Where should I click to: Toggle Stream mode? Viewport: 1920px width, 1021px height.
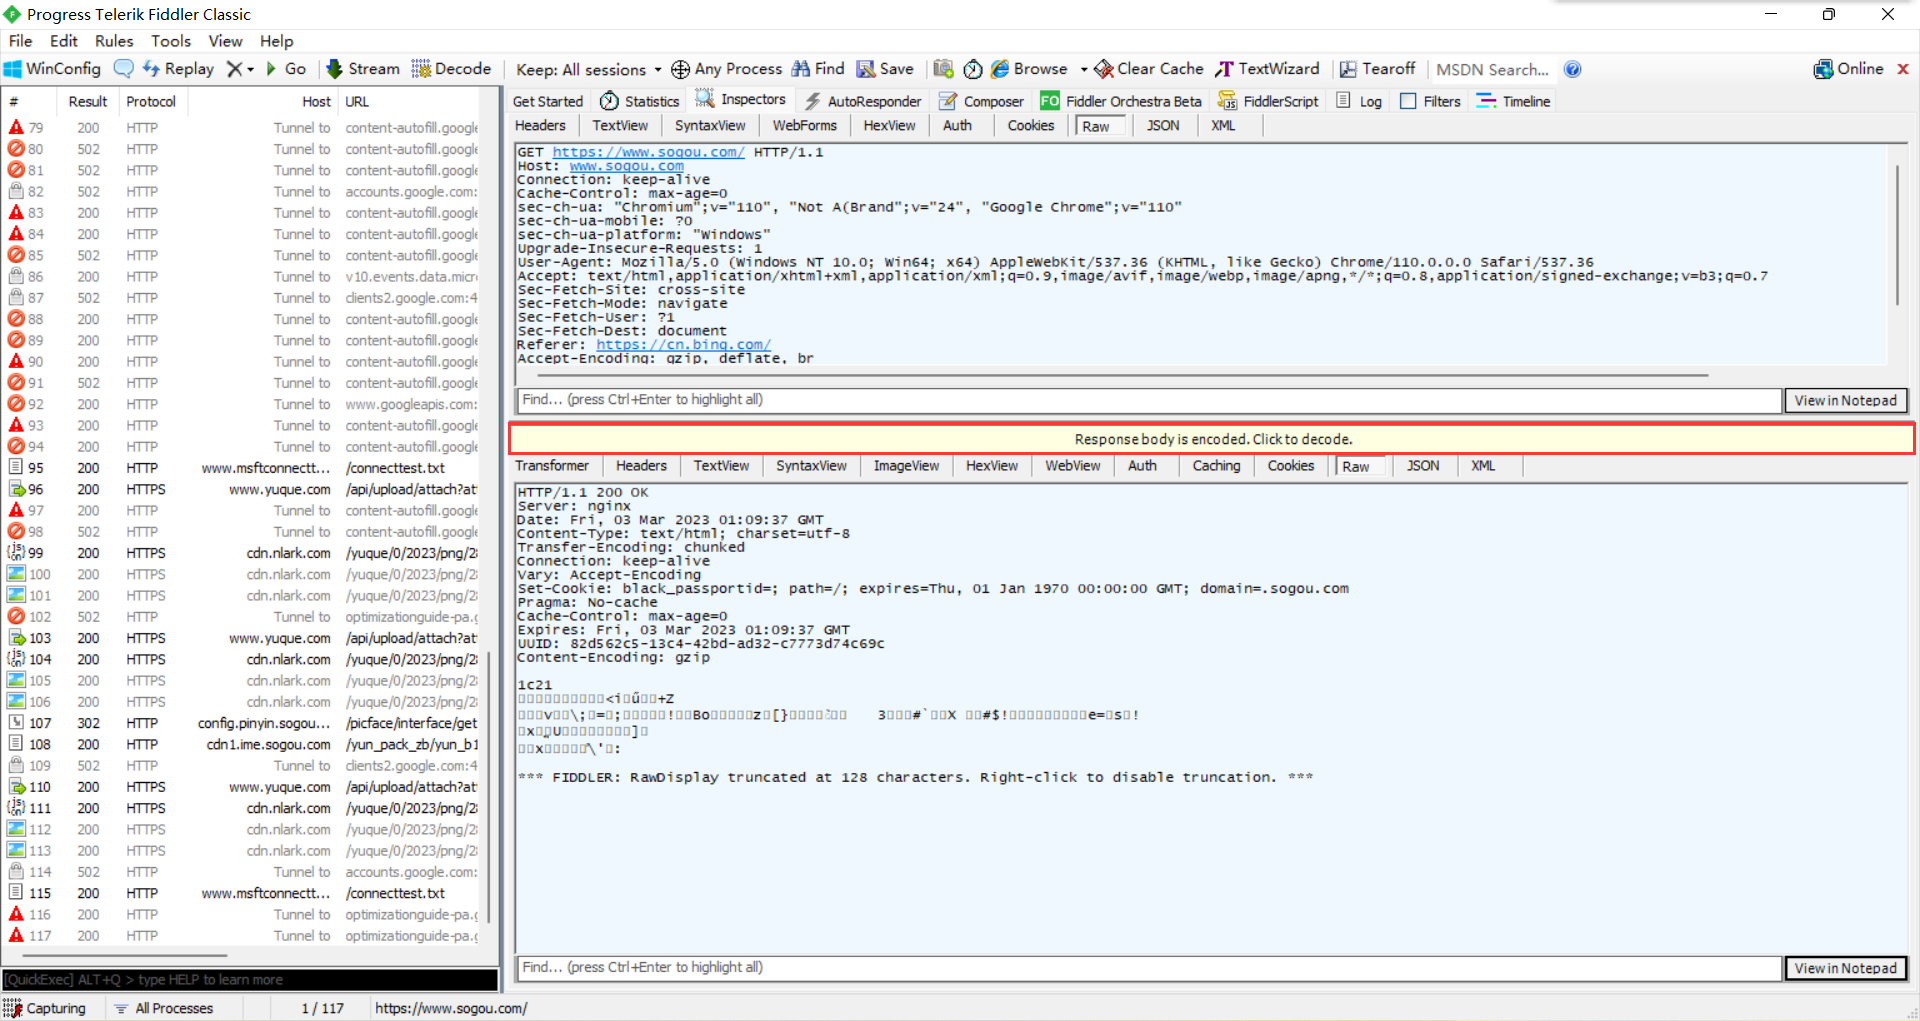tap(363, 69)
